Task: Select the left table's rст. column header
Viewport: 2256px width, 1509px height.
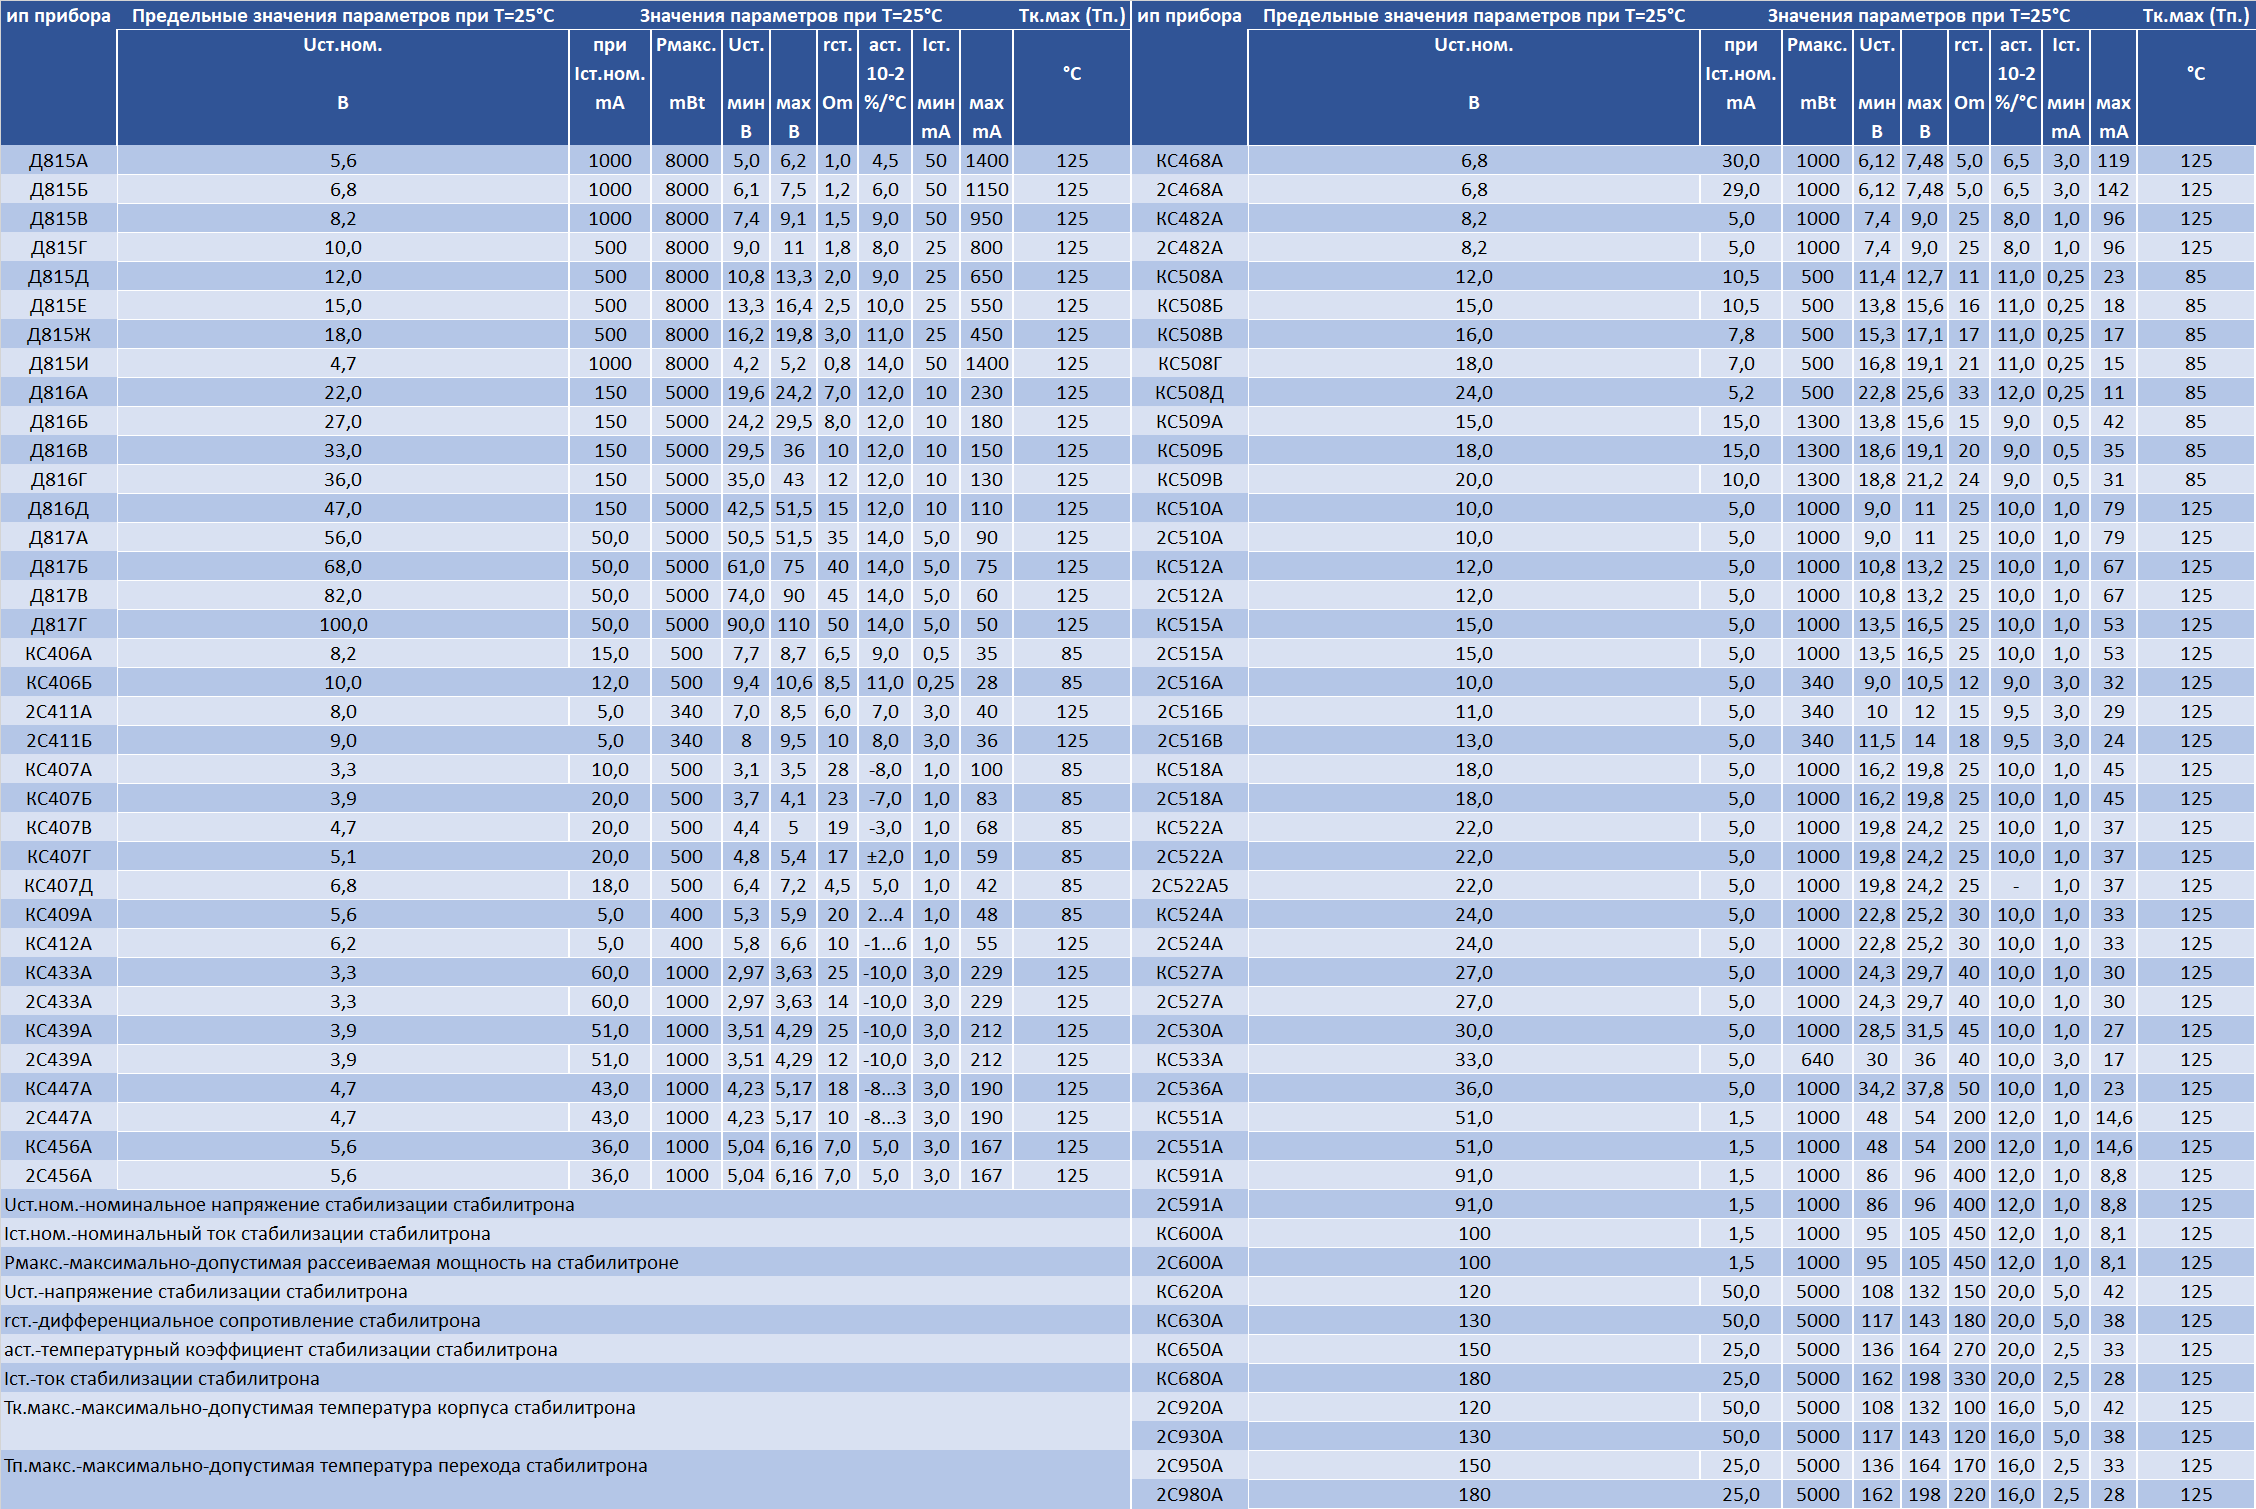Action: click(837, 74)
